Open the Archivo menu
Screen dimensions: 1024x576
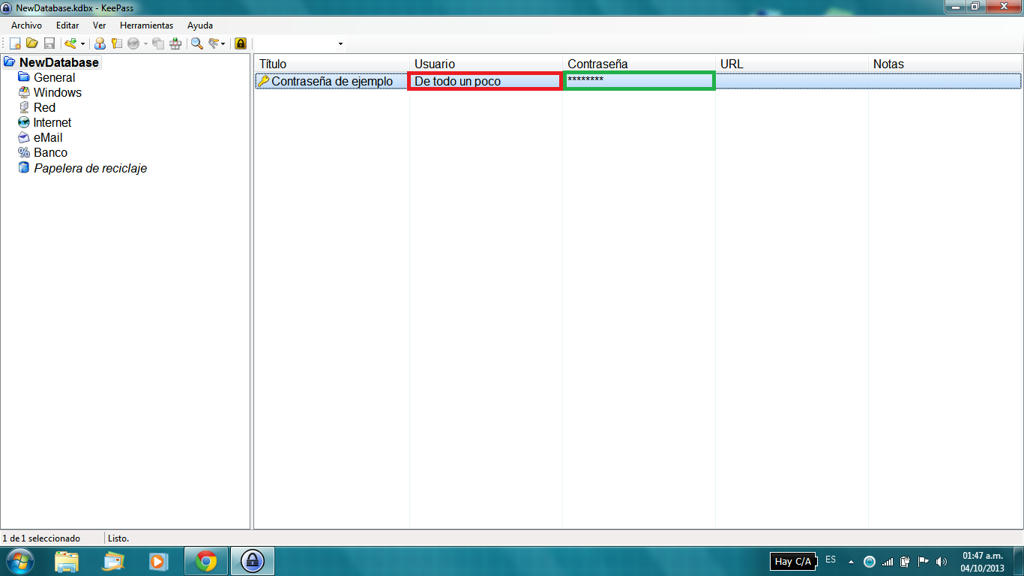tap(26, 25)
